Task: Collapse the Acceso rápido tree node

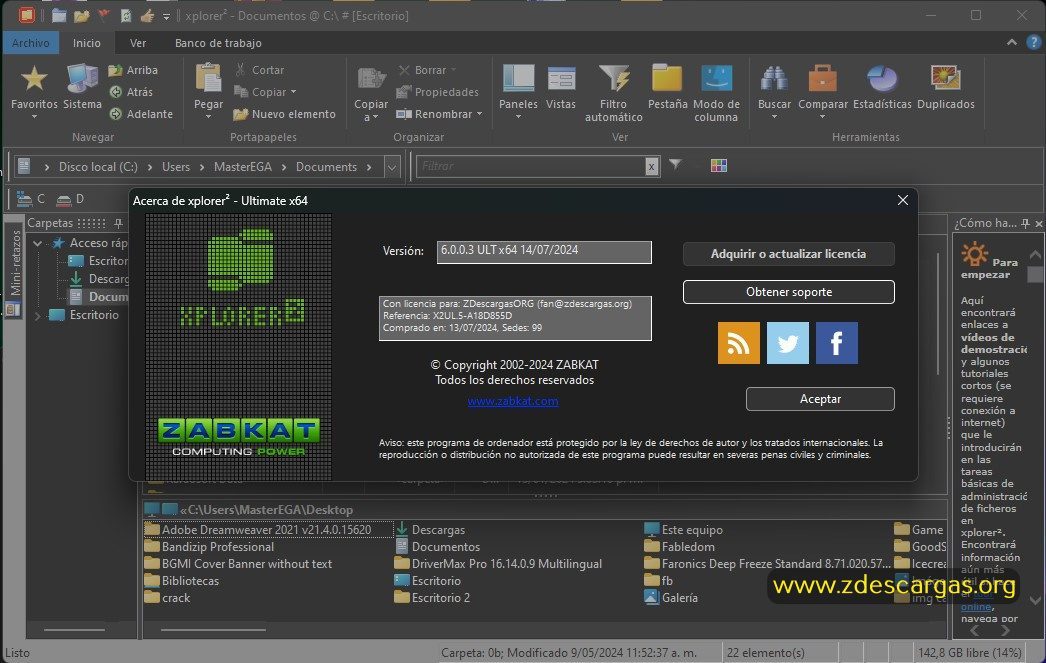Action: click(38, 243)
